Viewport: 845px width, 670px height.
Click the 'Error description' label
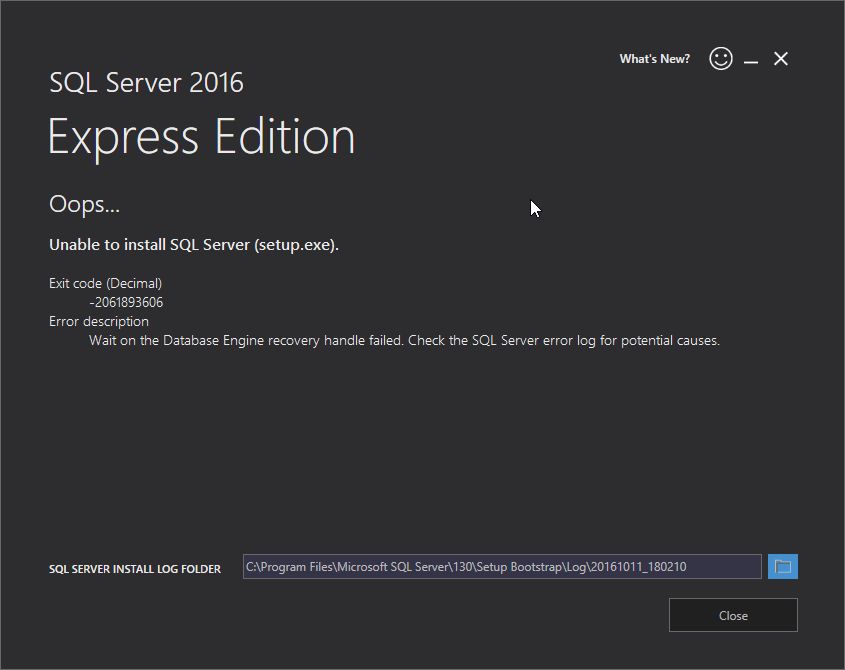(99, 322)
